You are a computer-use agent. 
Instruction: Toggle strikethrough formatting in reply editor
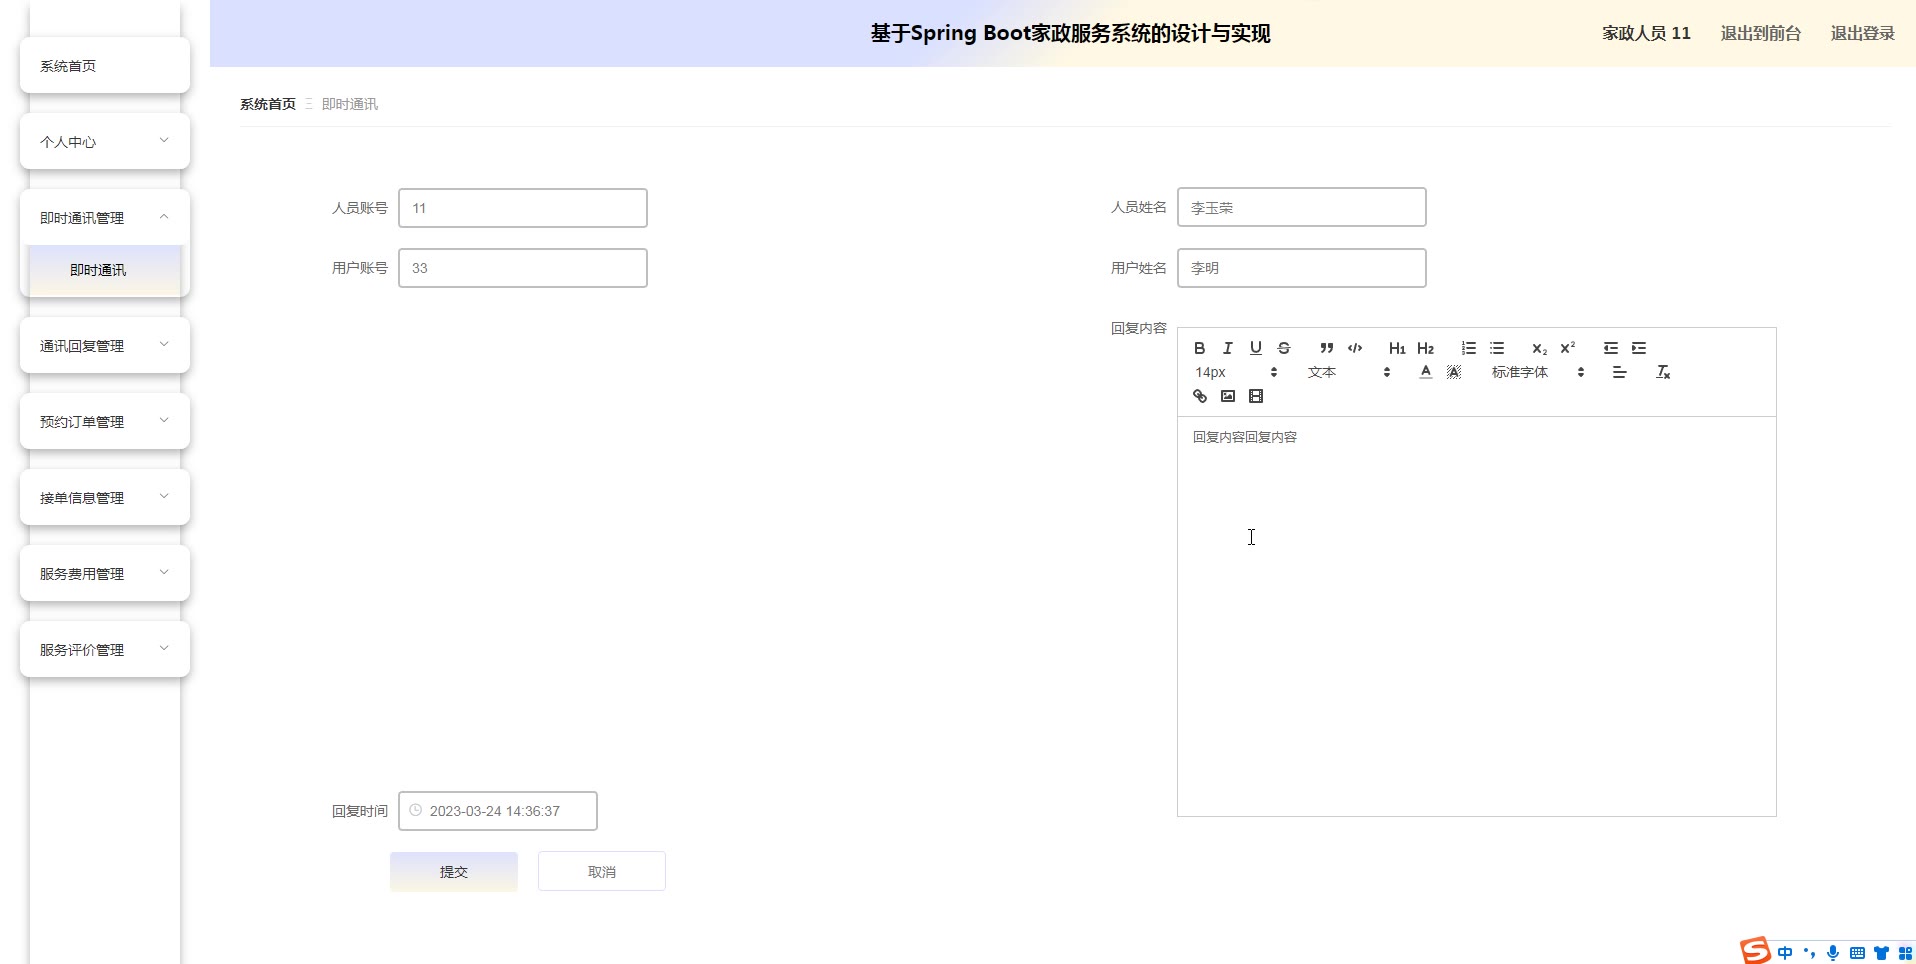click(x=1284, y=348)
